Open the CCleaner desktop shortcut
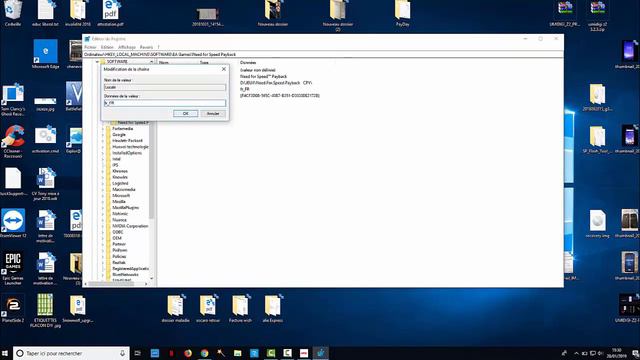This screenshot has height=360, width=640. pyautogui.click(x=13, y=141)
